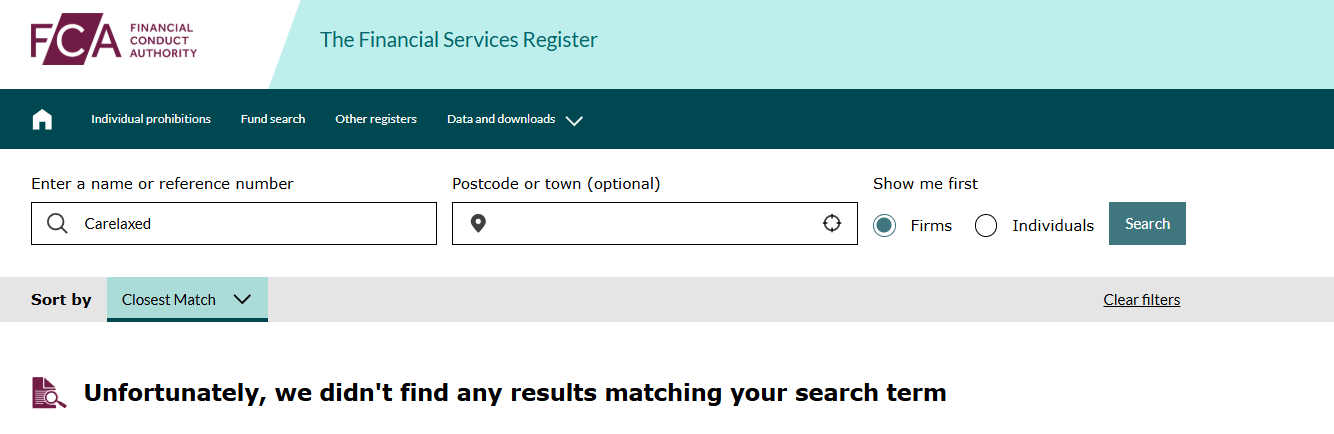Image resolution: width=1334 pixels, height=434 pixels.
Task: Click the no-results document search icon
Action: (49, 393)
